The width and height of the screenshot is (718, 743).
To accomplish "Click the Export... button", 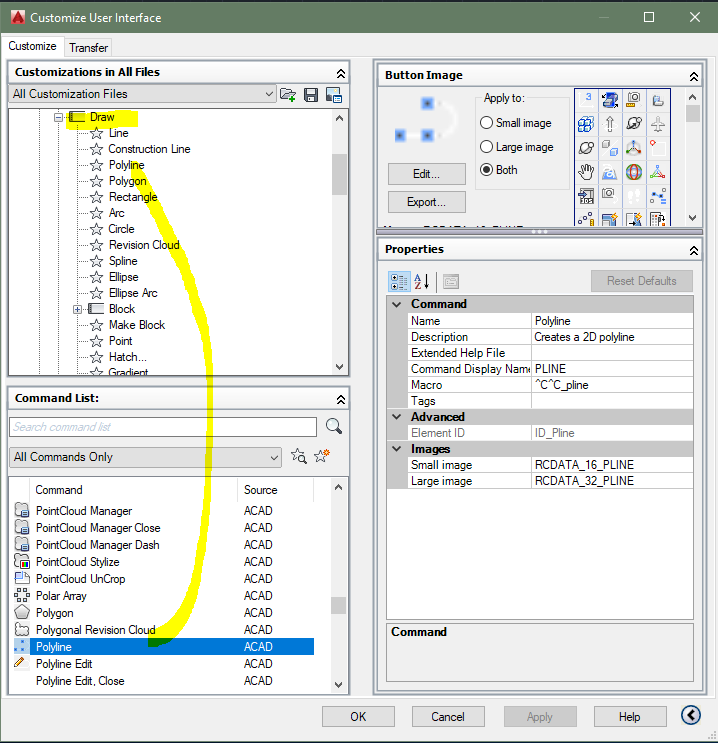I will [427, 202].
